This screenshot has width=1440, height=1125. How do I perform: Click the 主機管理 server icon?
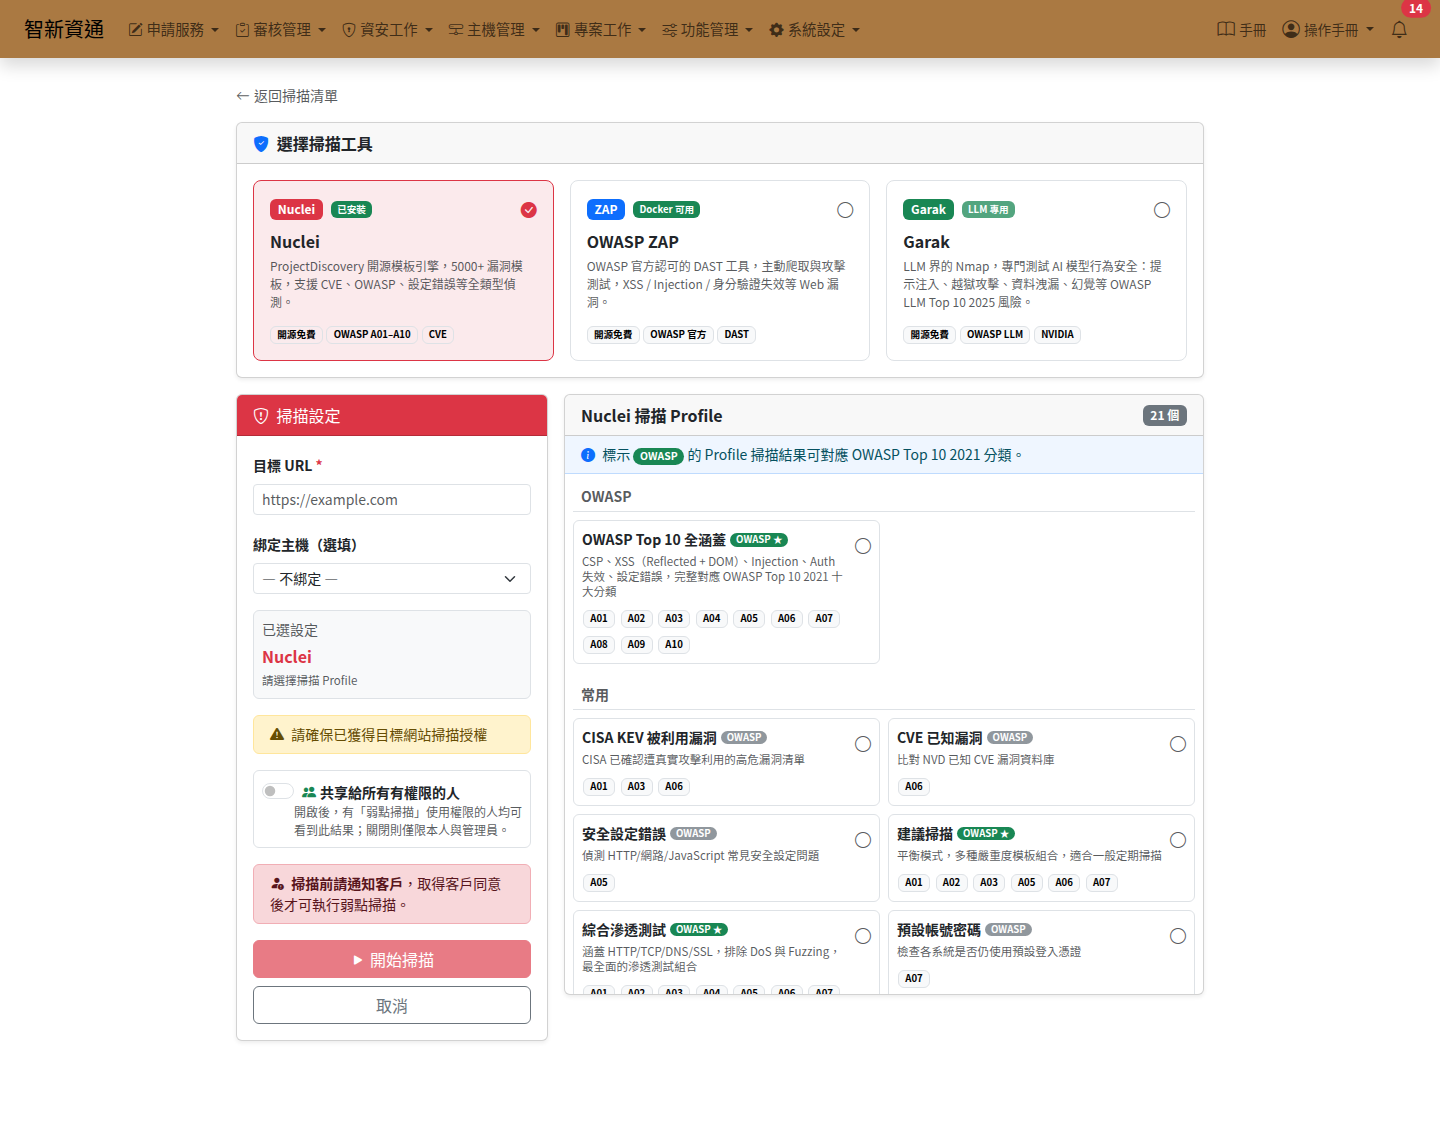(x=456, y=30)
